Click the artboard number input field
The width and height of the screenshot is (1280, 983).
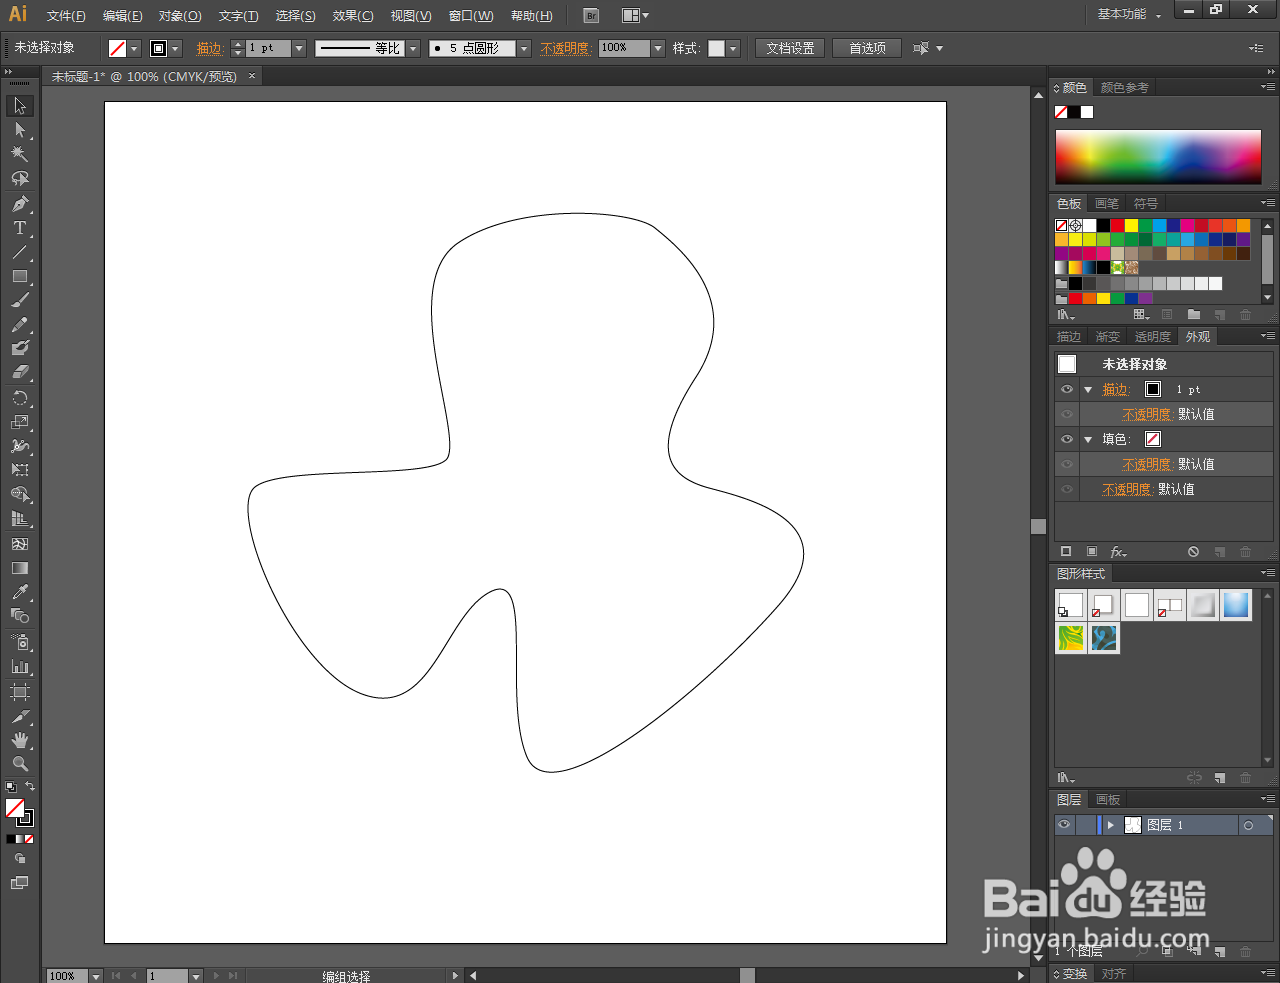[x=167, y=976]
